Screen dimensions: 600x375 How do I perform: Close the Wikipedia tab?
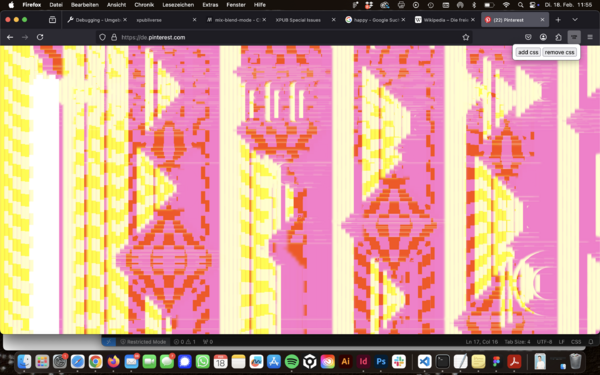473,20
